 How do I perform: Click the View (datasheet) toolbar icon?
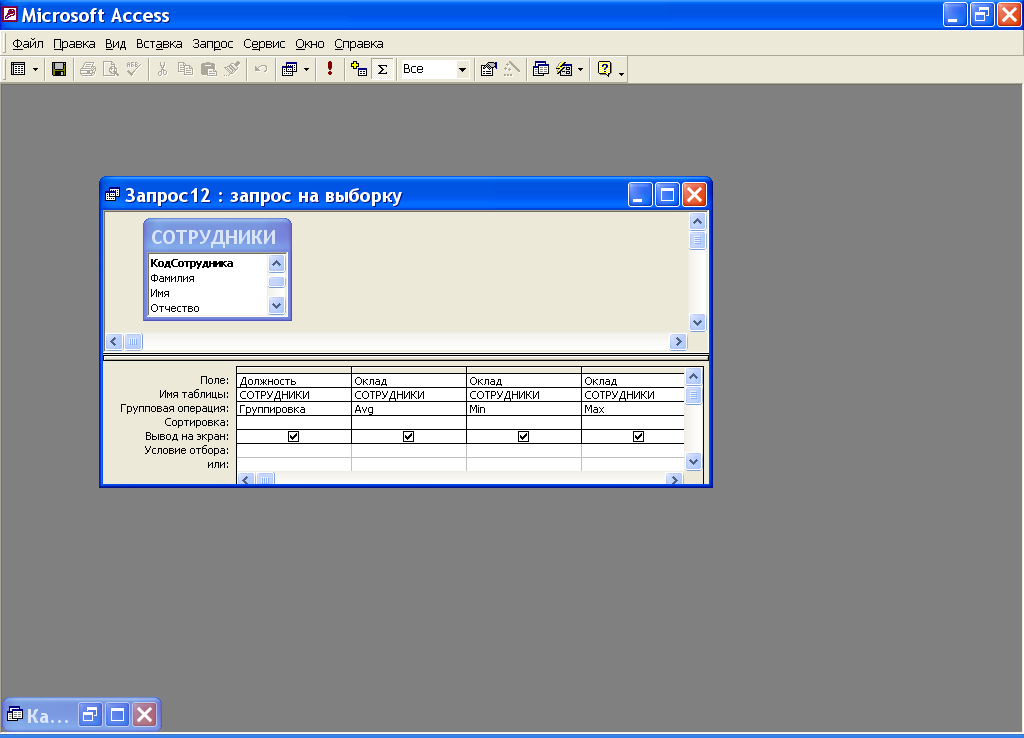(18, 69)
